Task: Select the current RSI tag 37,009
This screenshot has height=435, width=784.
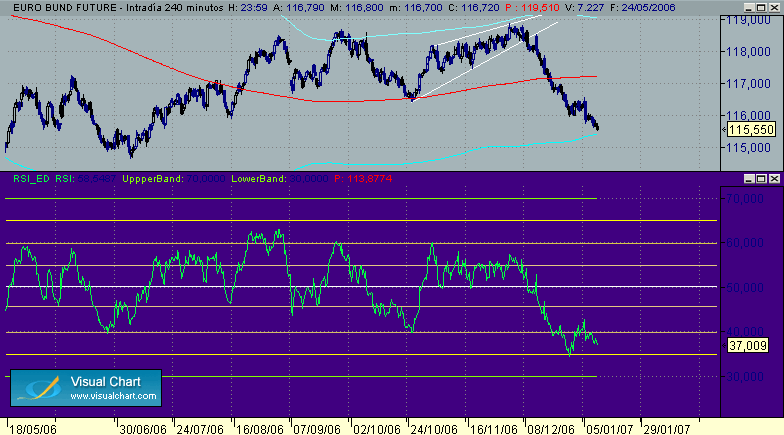Action: coord(748,346)
